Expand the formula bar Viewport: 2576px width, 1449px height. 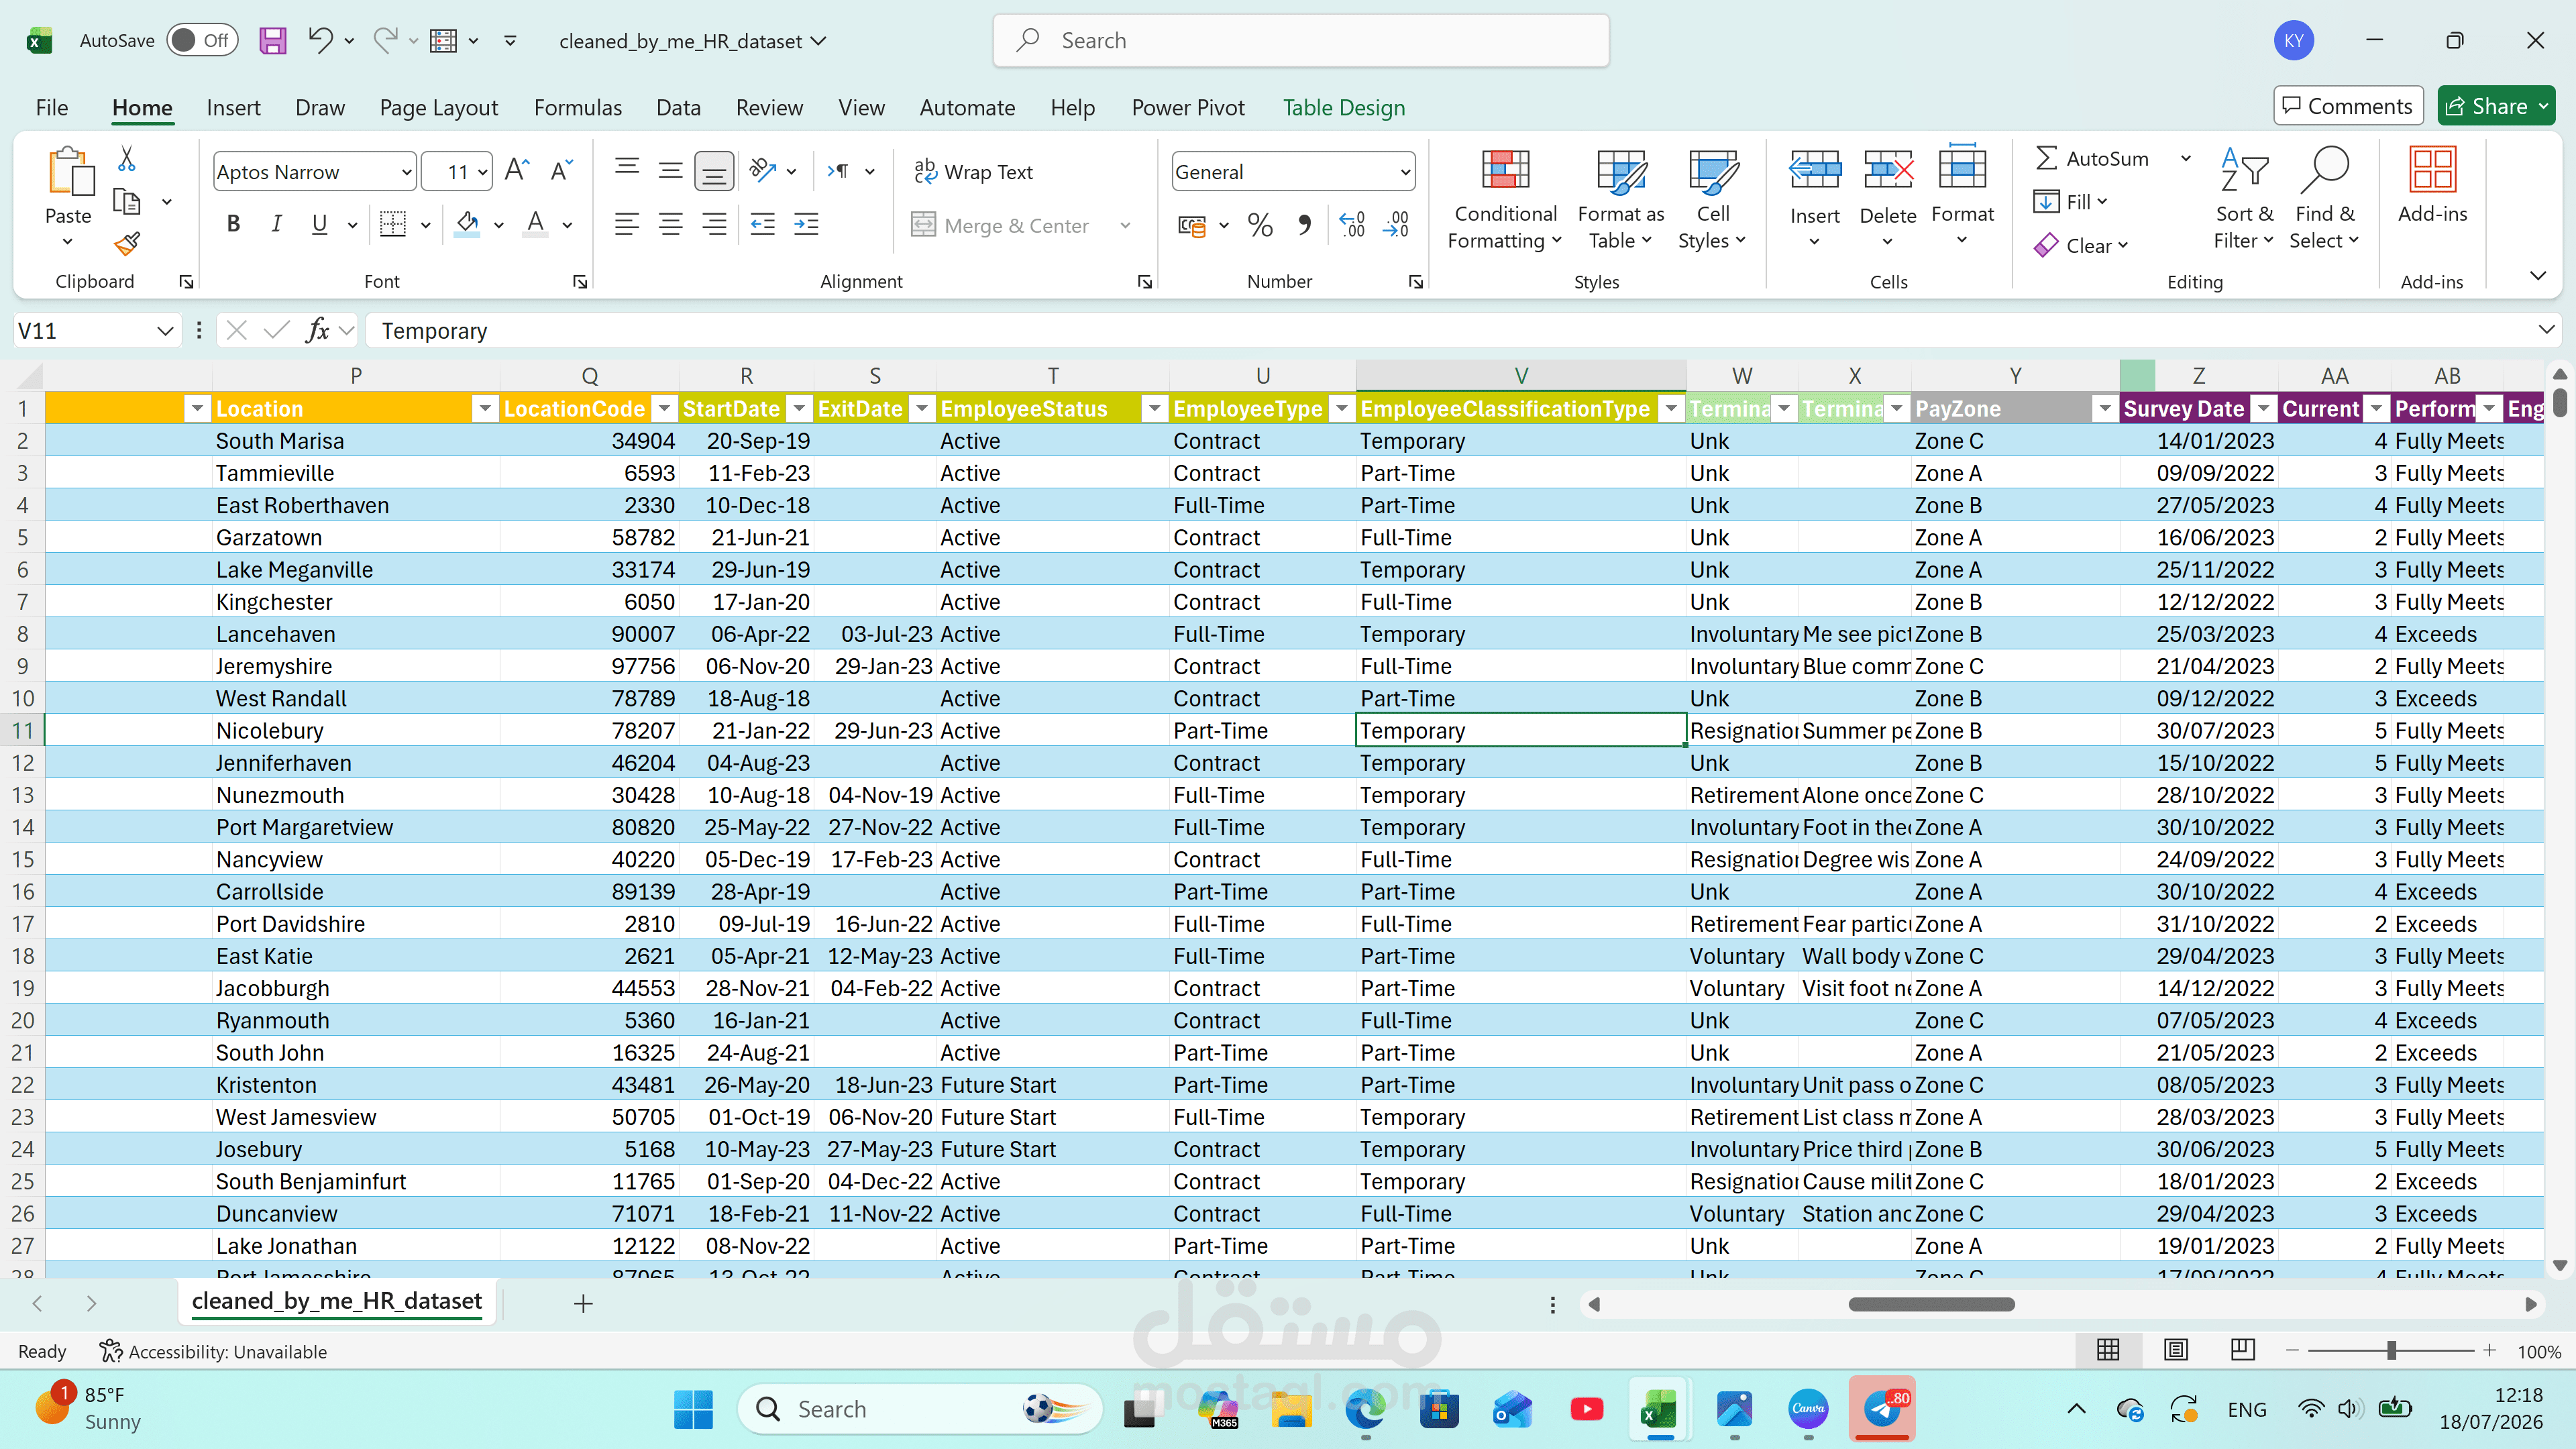tap(2545, 330)
